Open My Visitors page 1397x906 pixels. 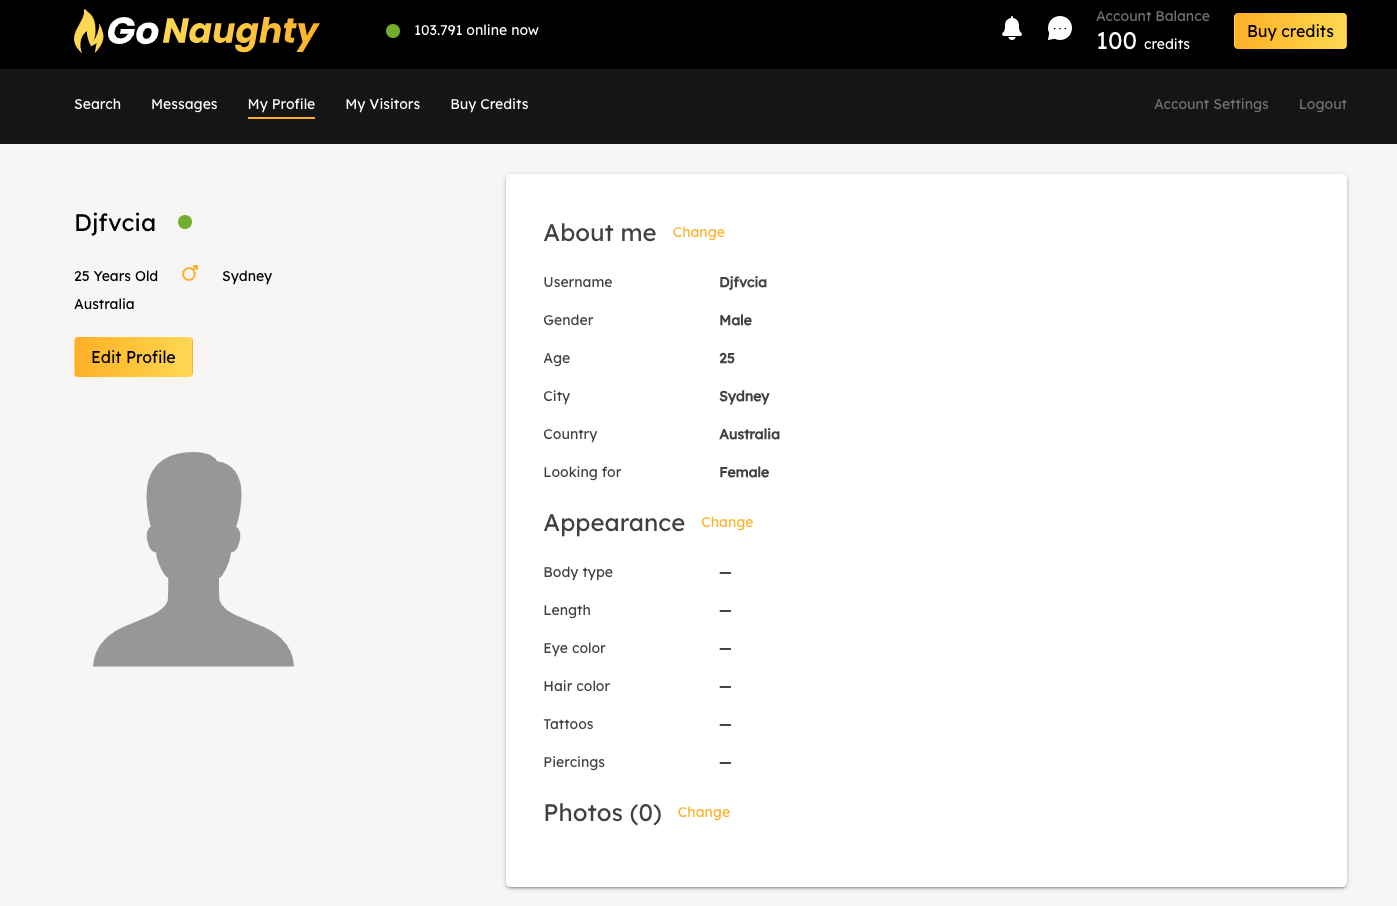(382, 104)
